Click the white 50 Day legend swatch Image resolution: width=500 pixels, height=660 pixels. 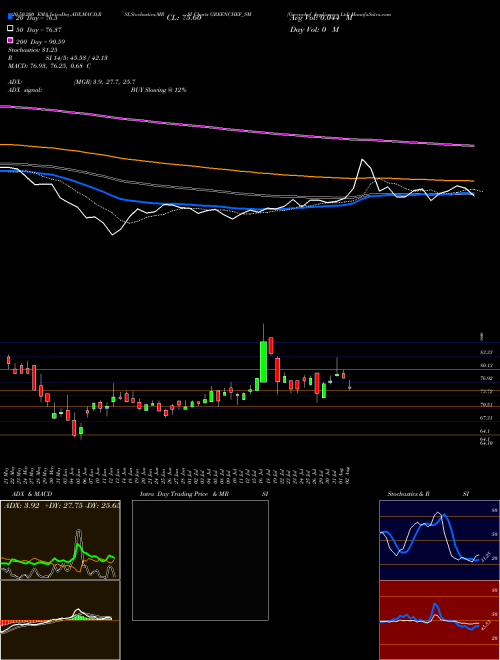pos(11,29)
